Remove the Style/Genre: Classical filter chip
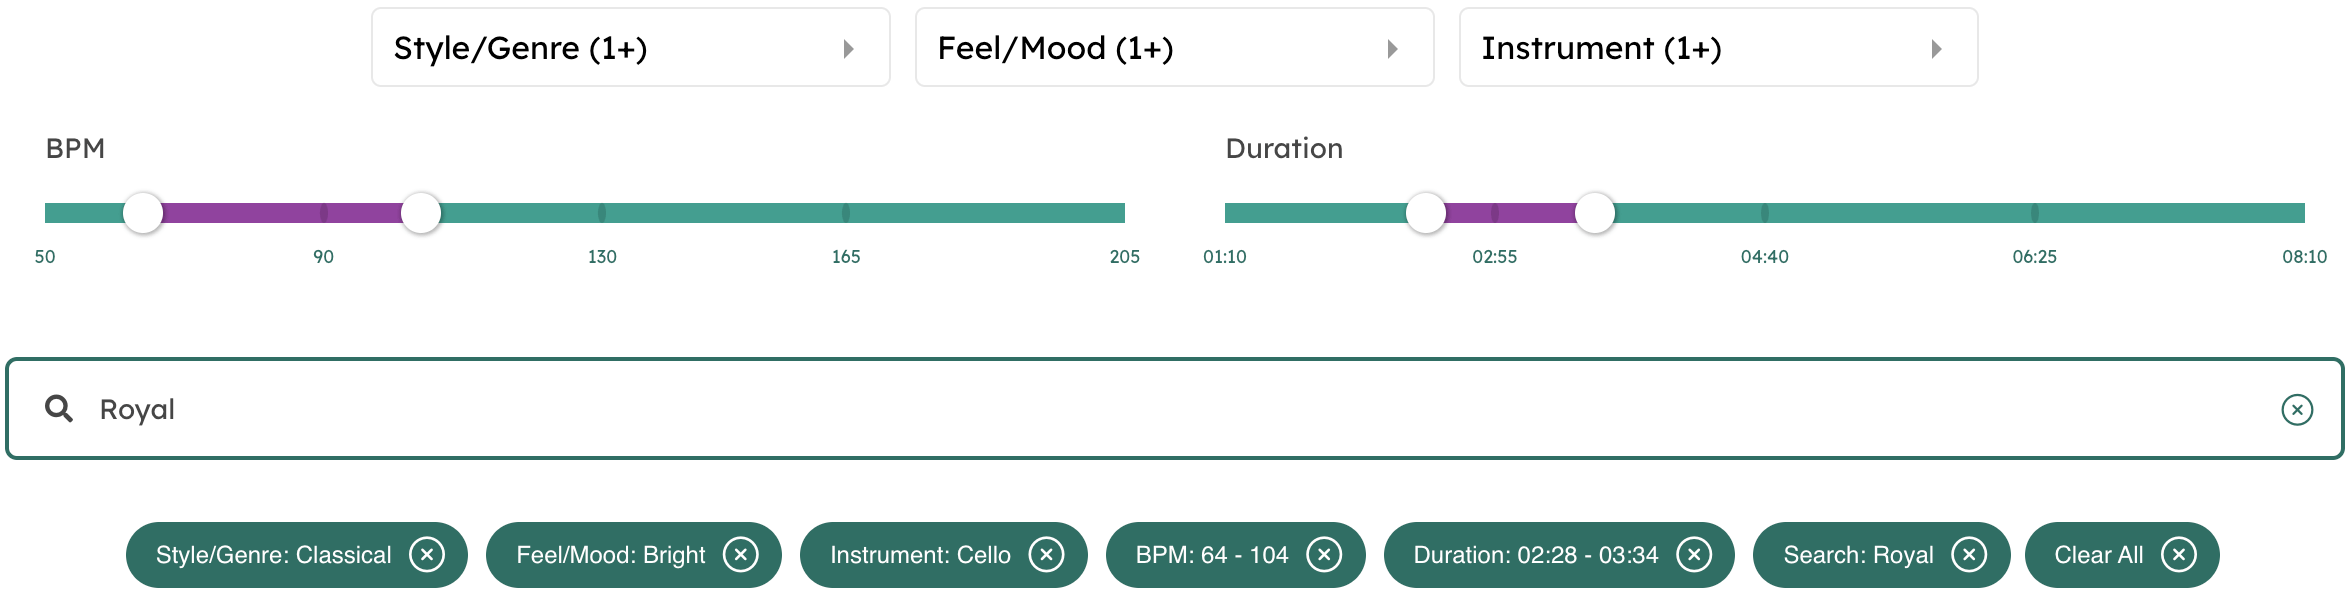This screenshot has width=2352, height=594. click(427, 555)
